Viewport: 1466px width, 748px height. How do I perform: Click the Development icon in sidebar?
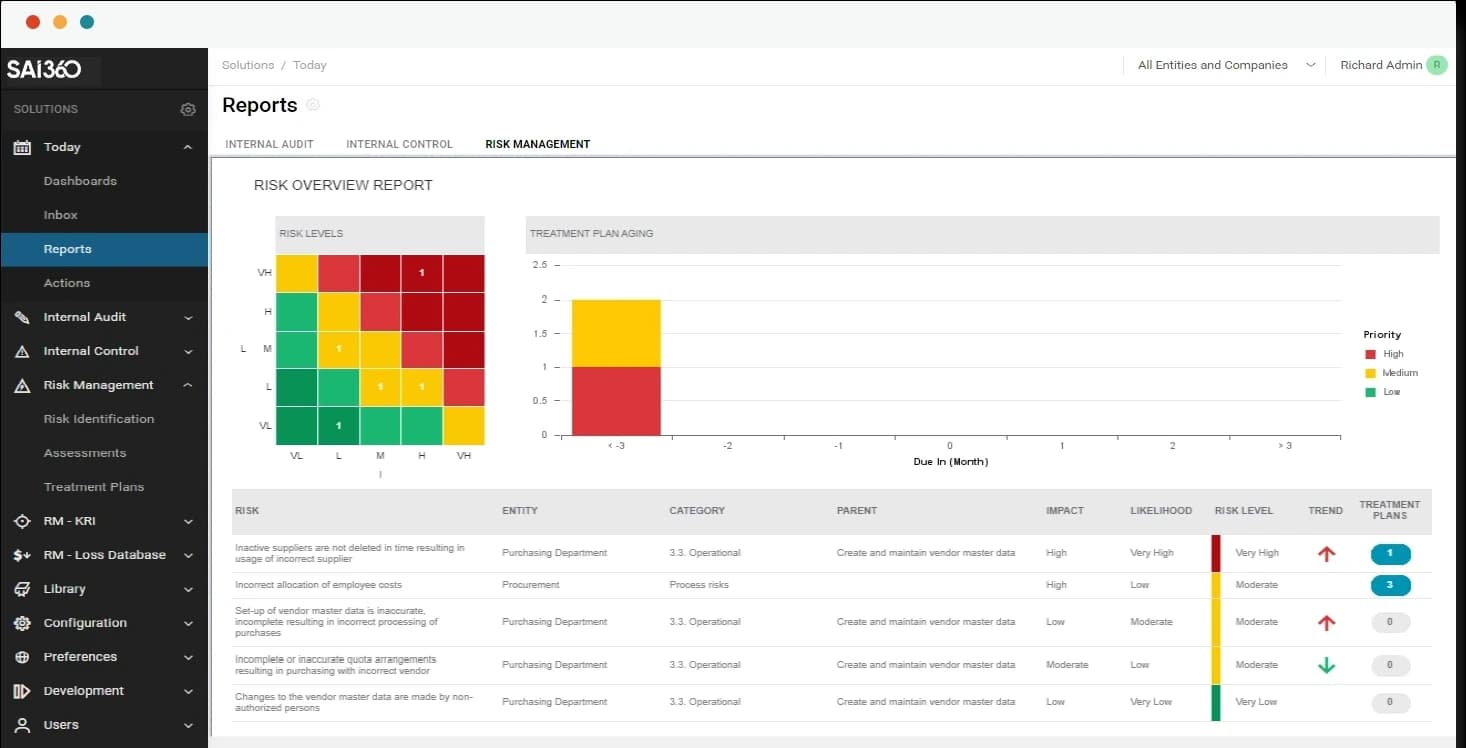(22, 691)
